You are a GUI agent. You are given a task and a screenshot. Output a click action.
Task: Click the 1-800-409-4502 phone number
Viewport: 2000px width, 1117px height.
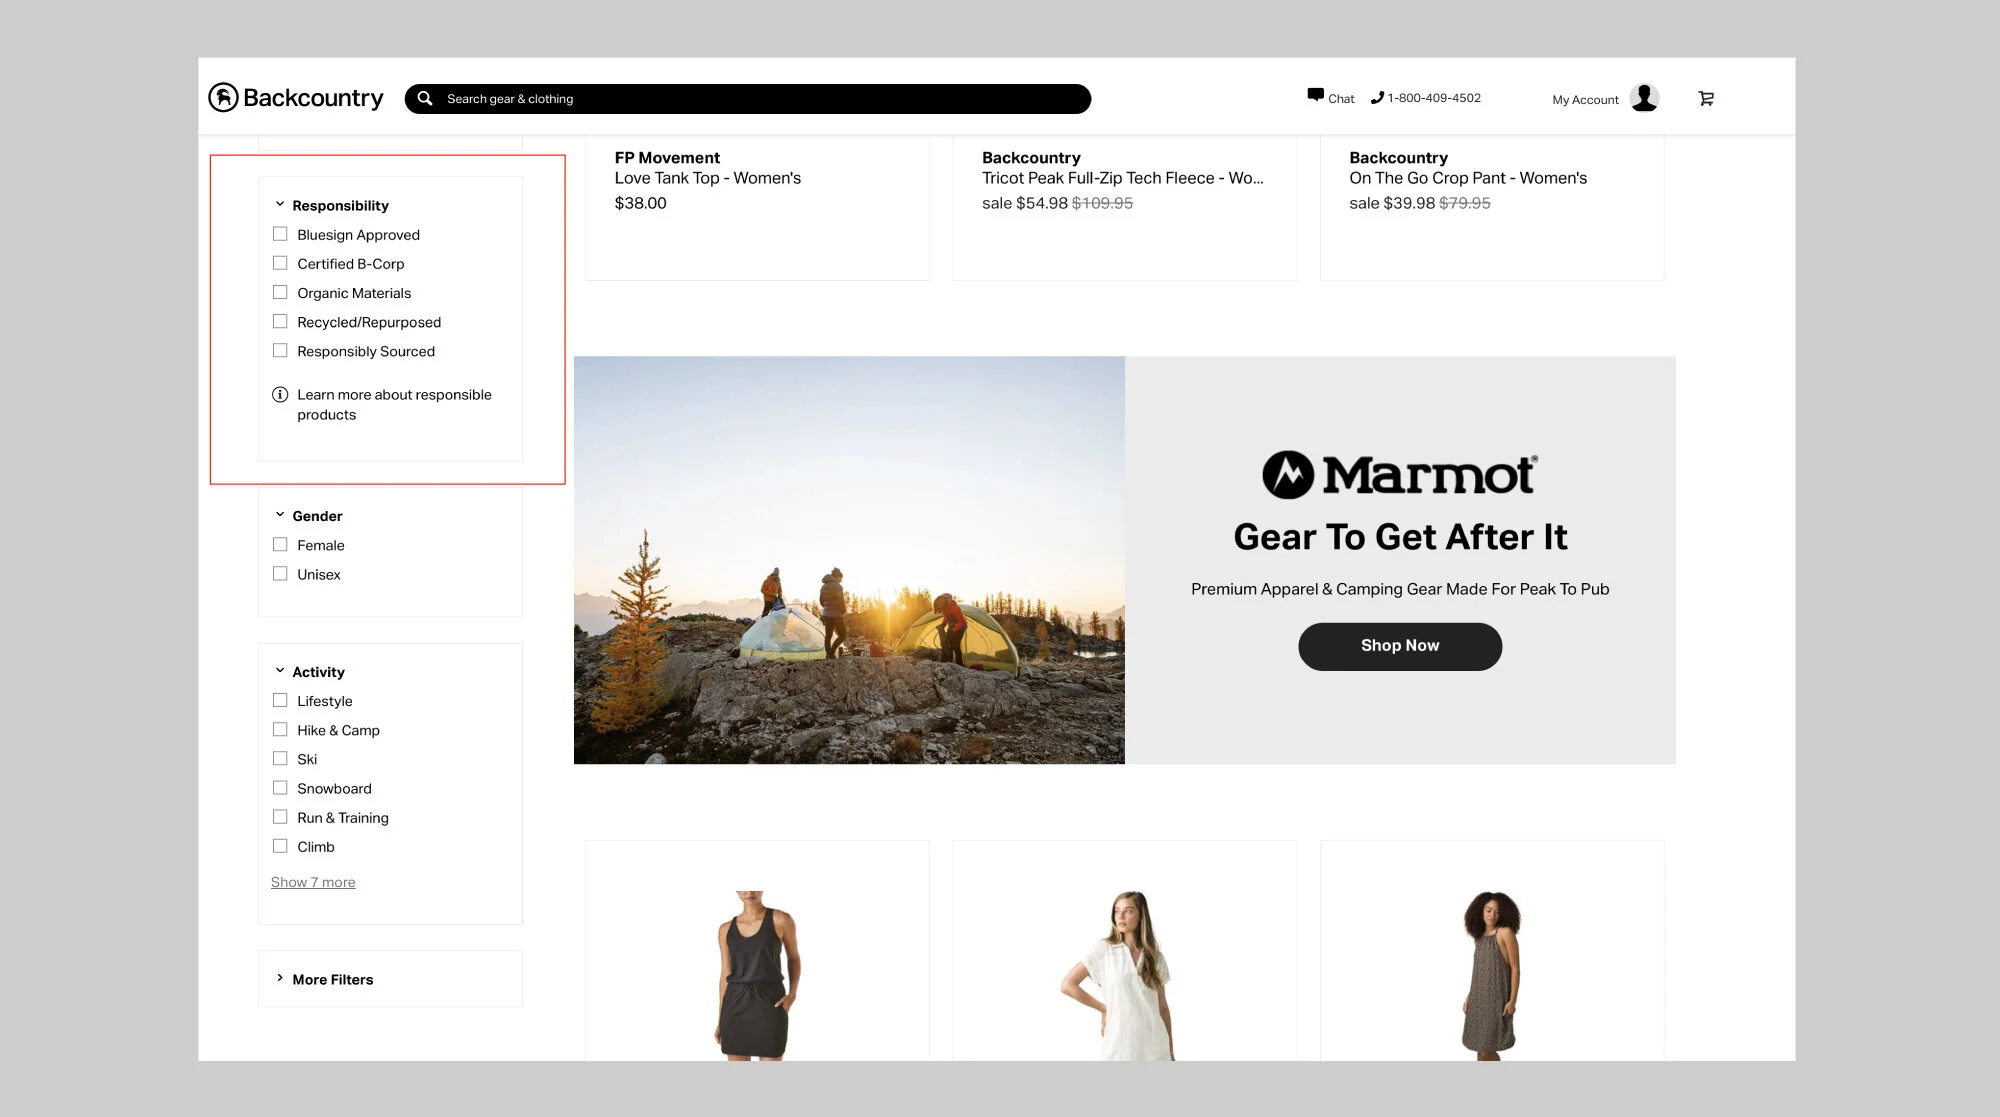pyautogui.click(x=1434, y=97)
